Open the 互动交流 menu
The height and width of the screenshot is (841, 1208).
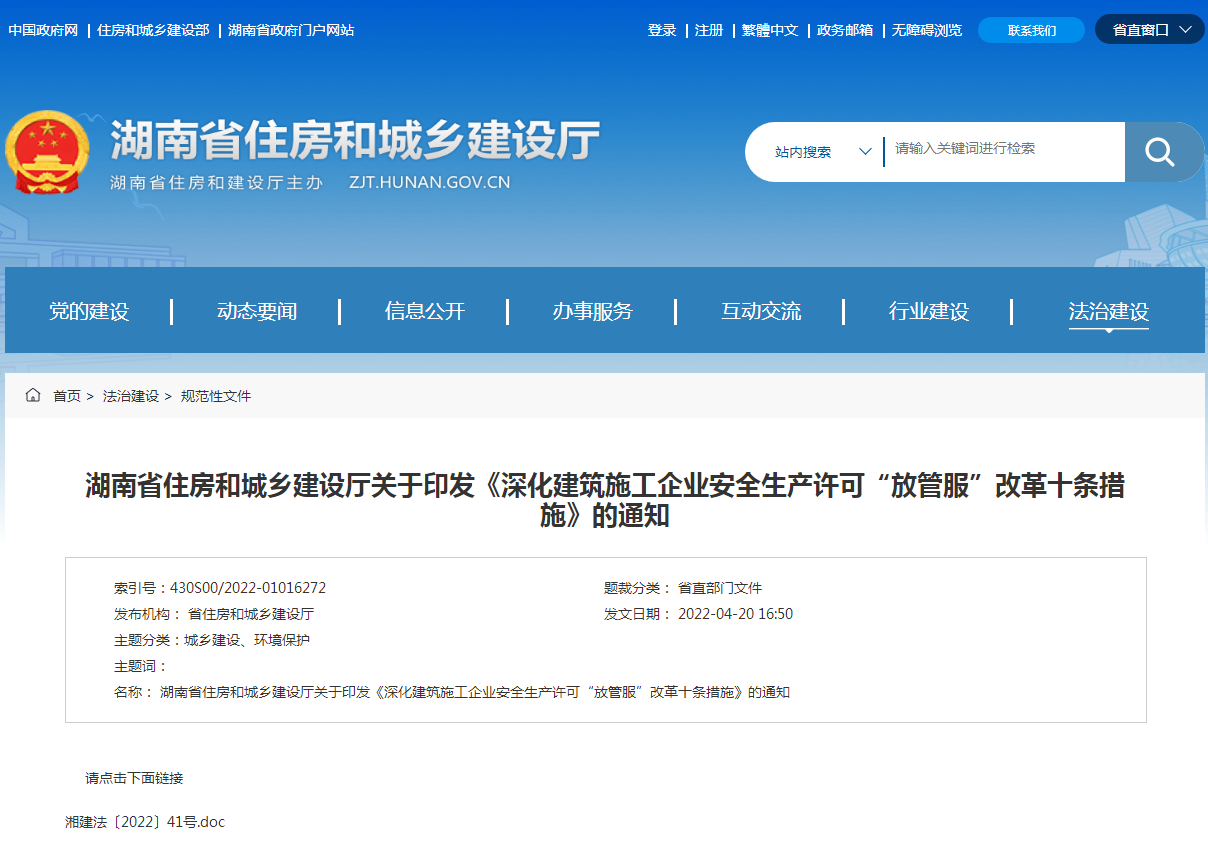761,311
